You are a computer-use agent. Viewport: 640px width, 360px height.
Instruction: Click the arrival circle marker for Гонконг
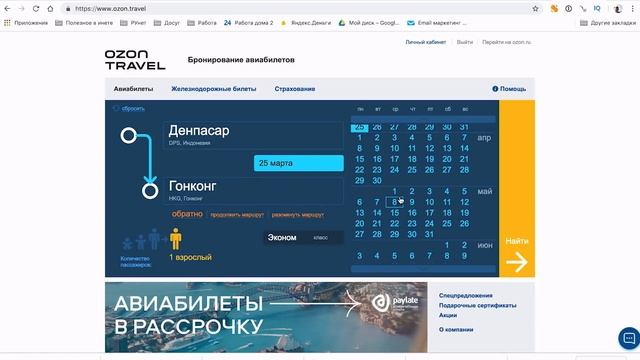click(x=150, y=191)
